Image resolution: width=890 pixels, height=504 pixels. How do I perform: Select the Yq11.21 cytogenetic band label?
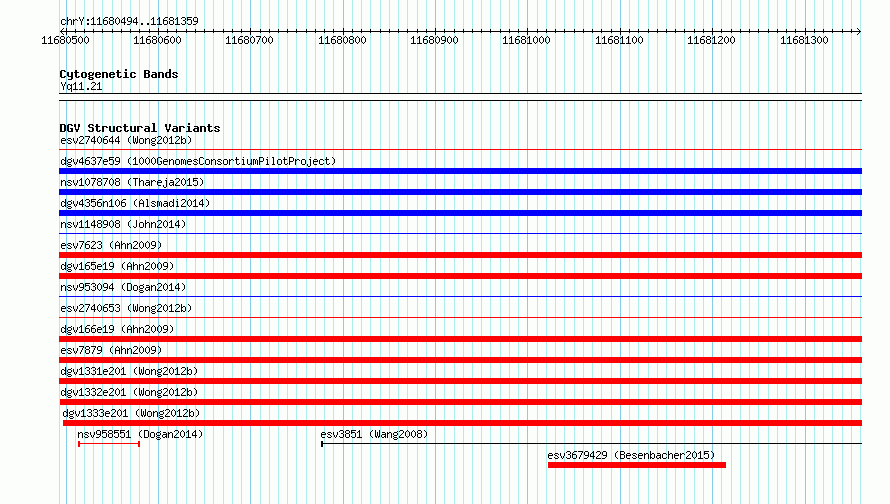click(81, 86)
